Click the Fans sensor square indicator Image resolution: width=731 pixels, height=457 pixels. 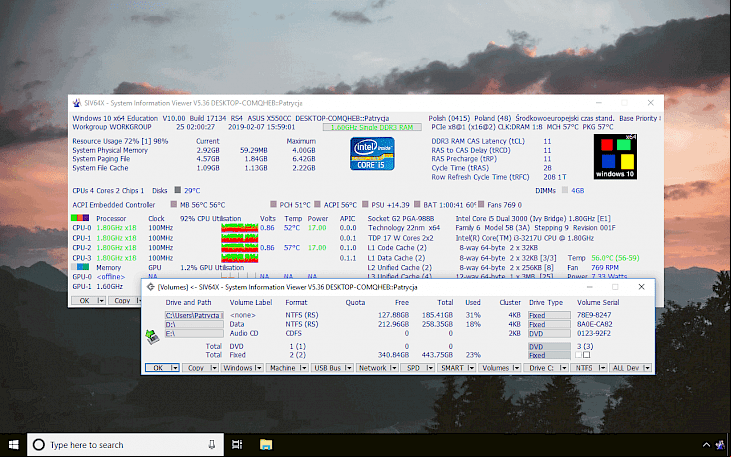(481, 204)
